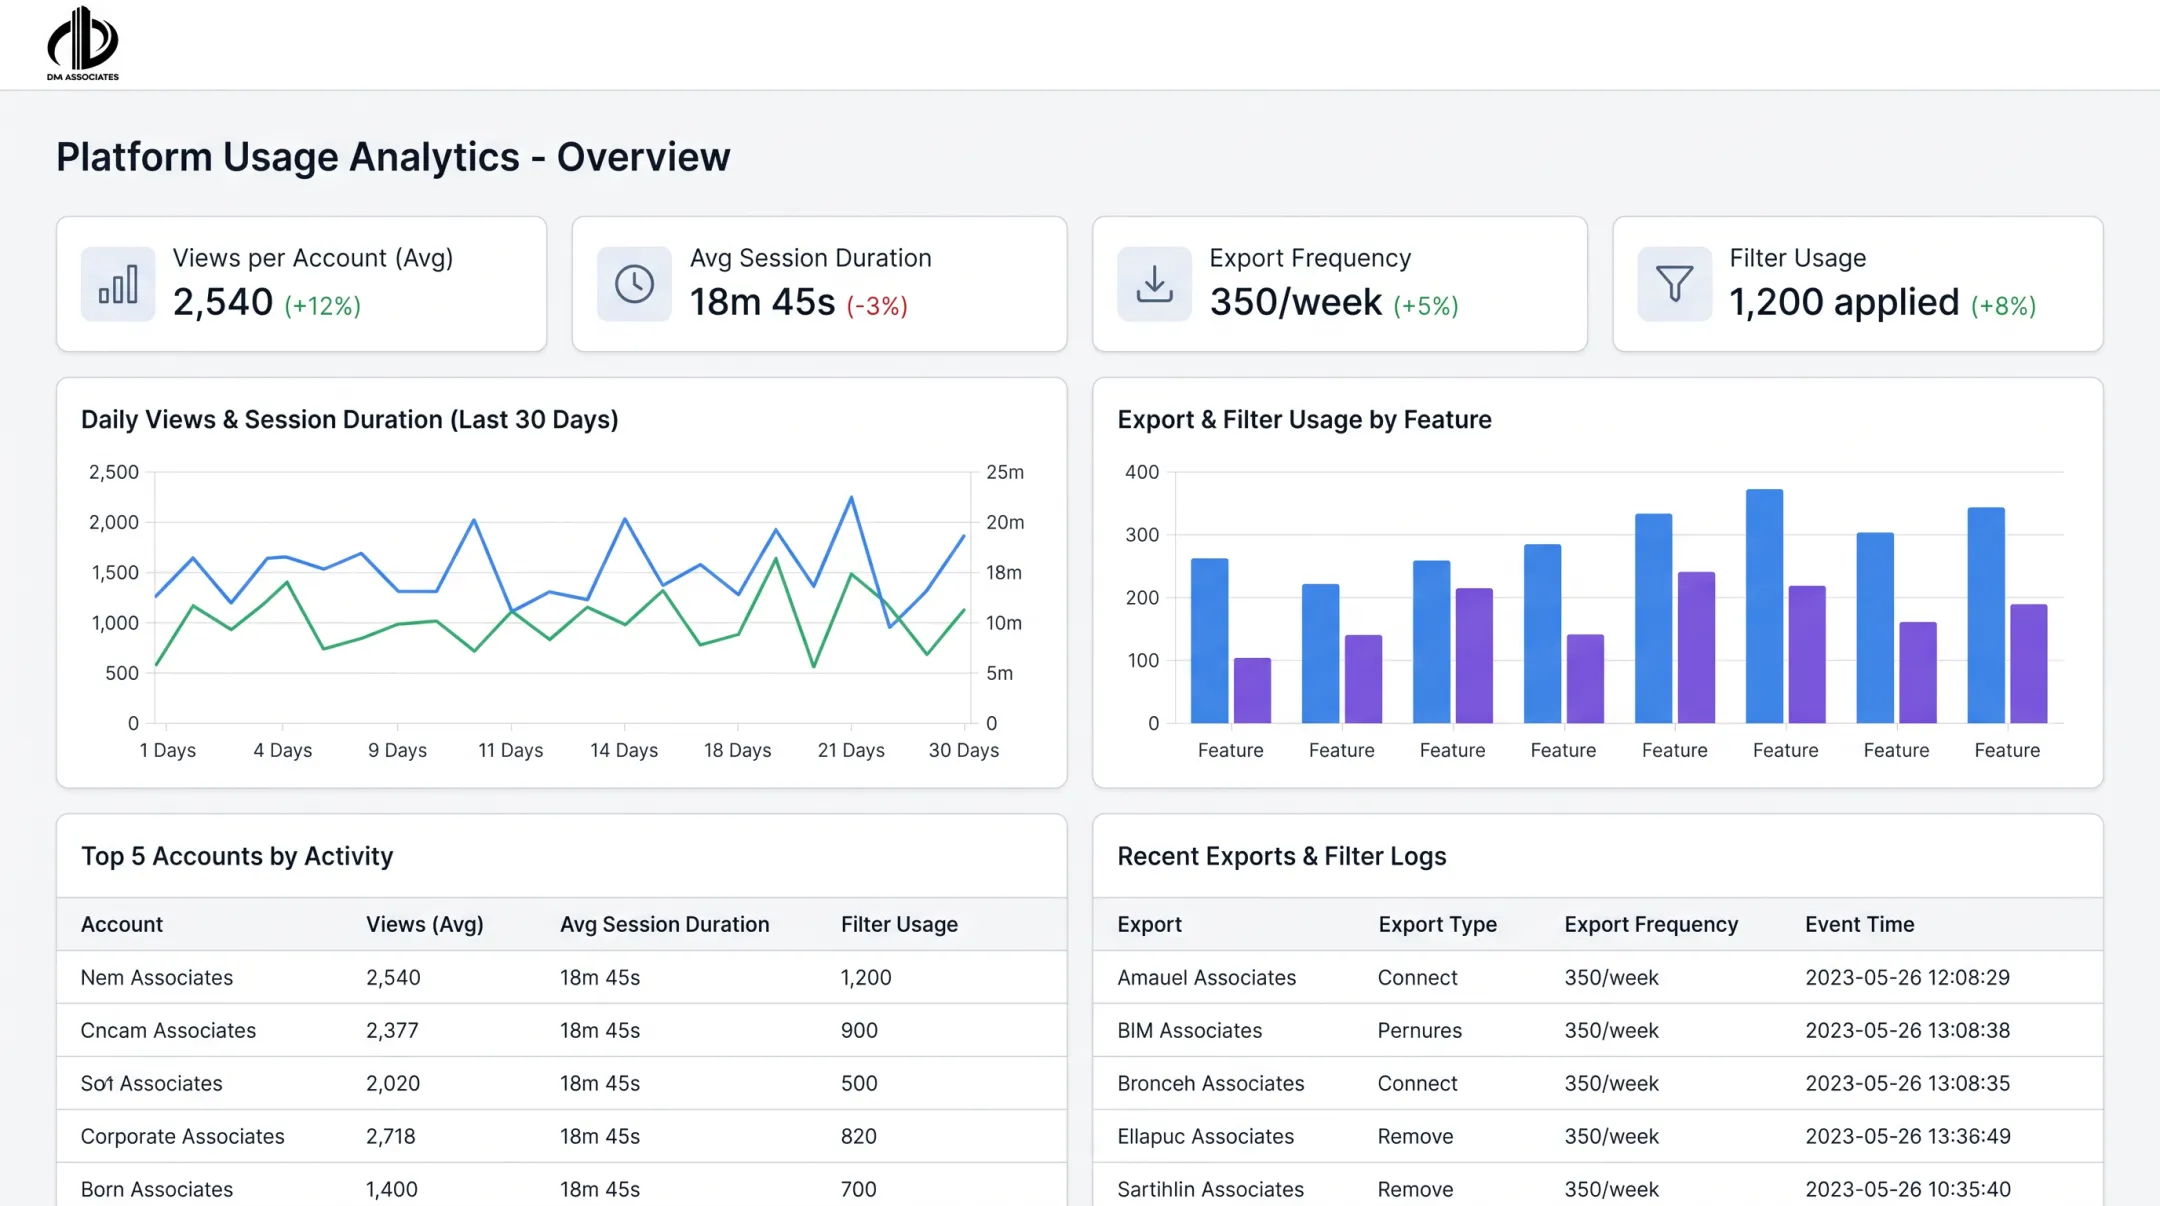Click the Platform Usage Analytics - Overview heading
This screenshot has height=1206, width=2160.
(393, 157)
